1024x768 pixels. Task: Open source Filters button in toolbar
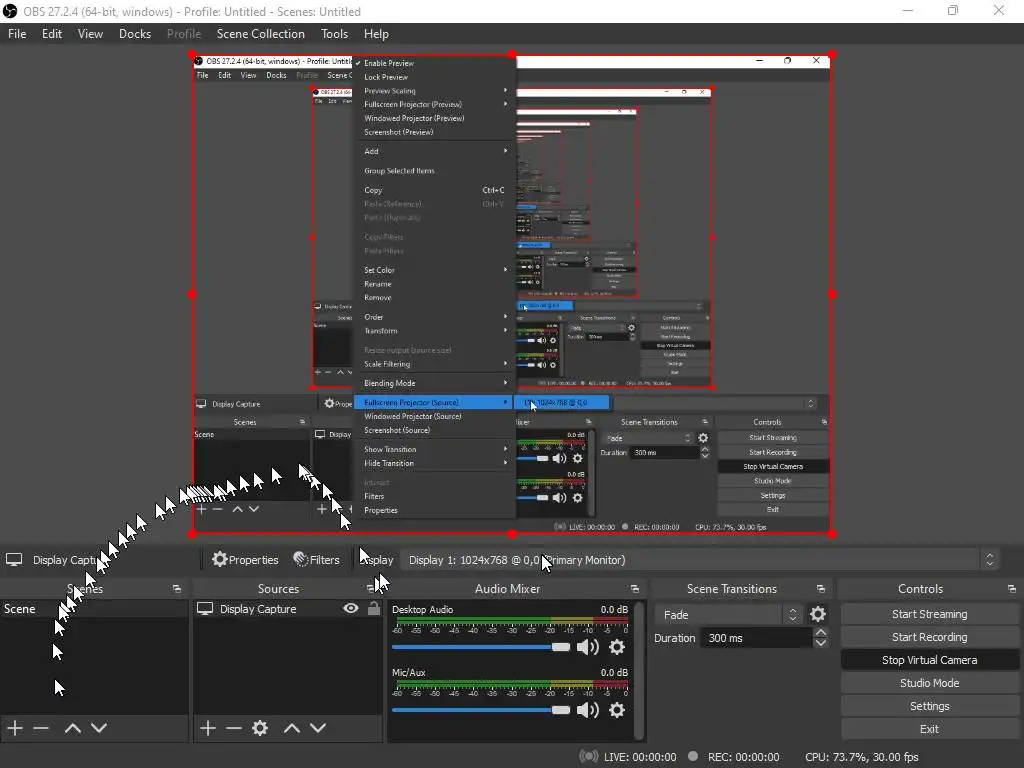(x=317, y=560)
